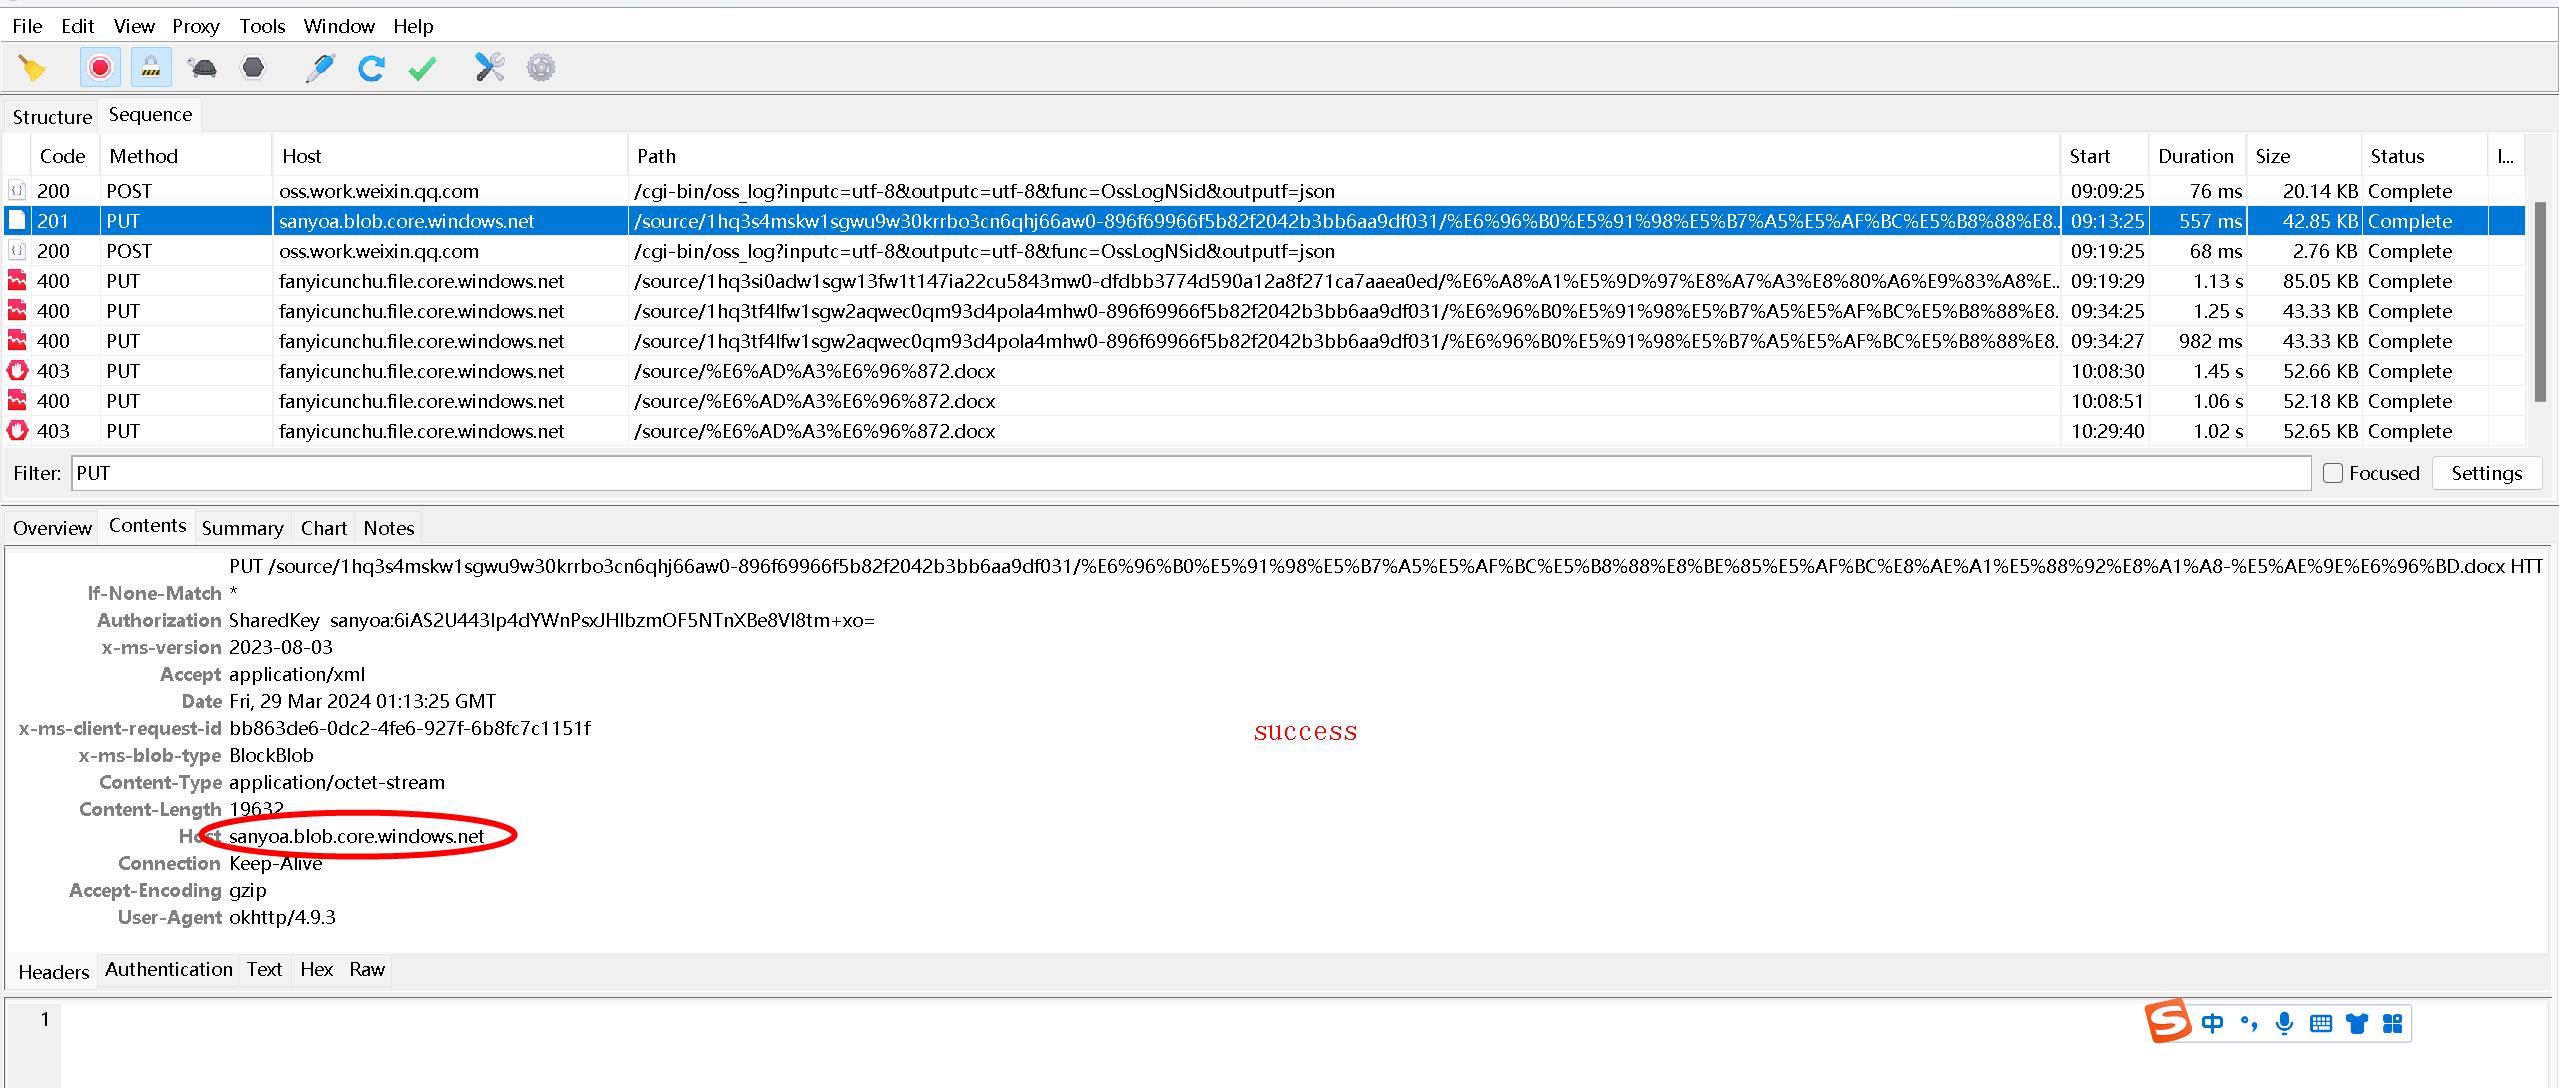Open the File menu
Image resolution: width=2559 pixels, height=1088 pixels.
click(27, 26)
